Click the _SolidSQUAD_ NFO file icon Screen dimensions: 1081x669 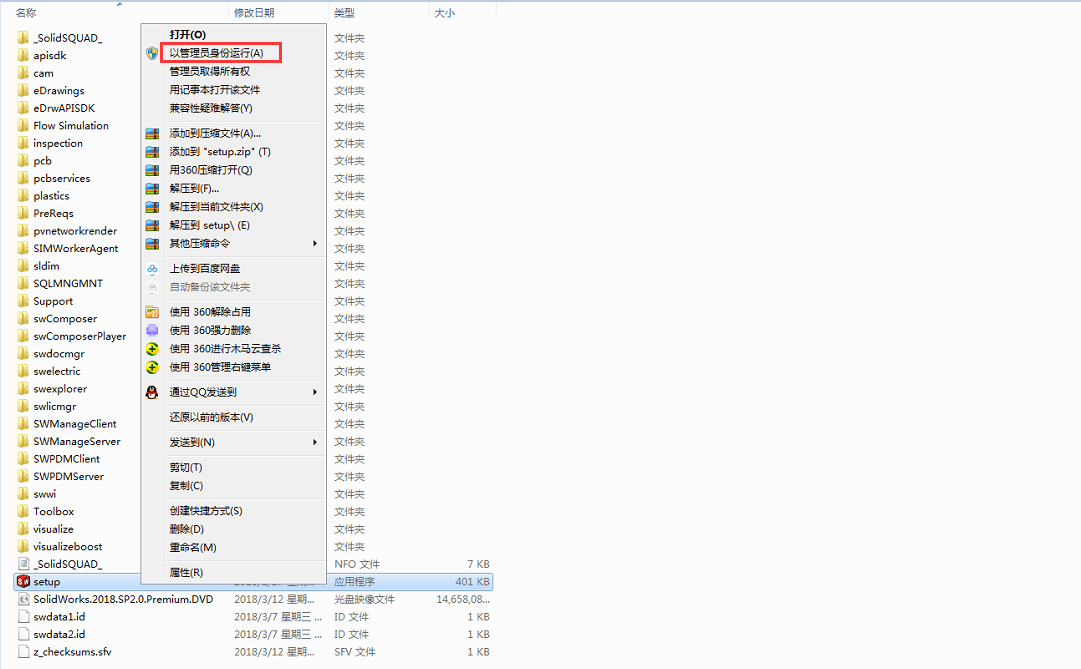point(23,564)
